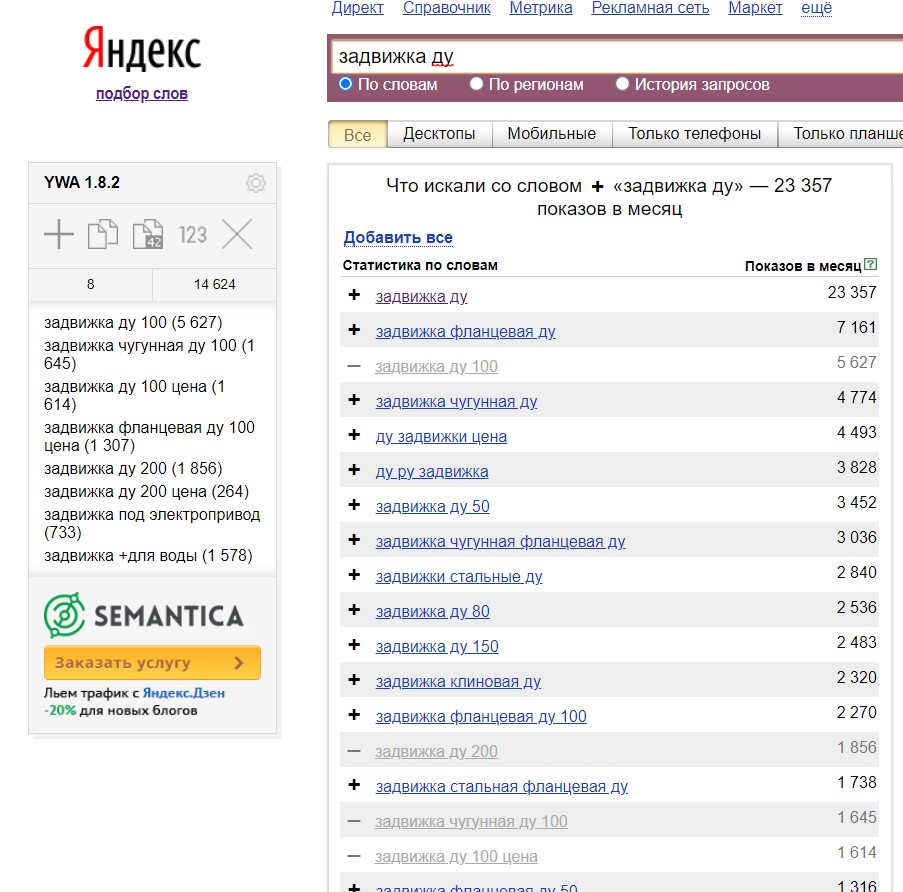The image size is (903, 892).
Task: Switch to the 'Все' tab
Action: pos(358,134)
